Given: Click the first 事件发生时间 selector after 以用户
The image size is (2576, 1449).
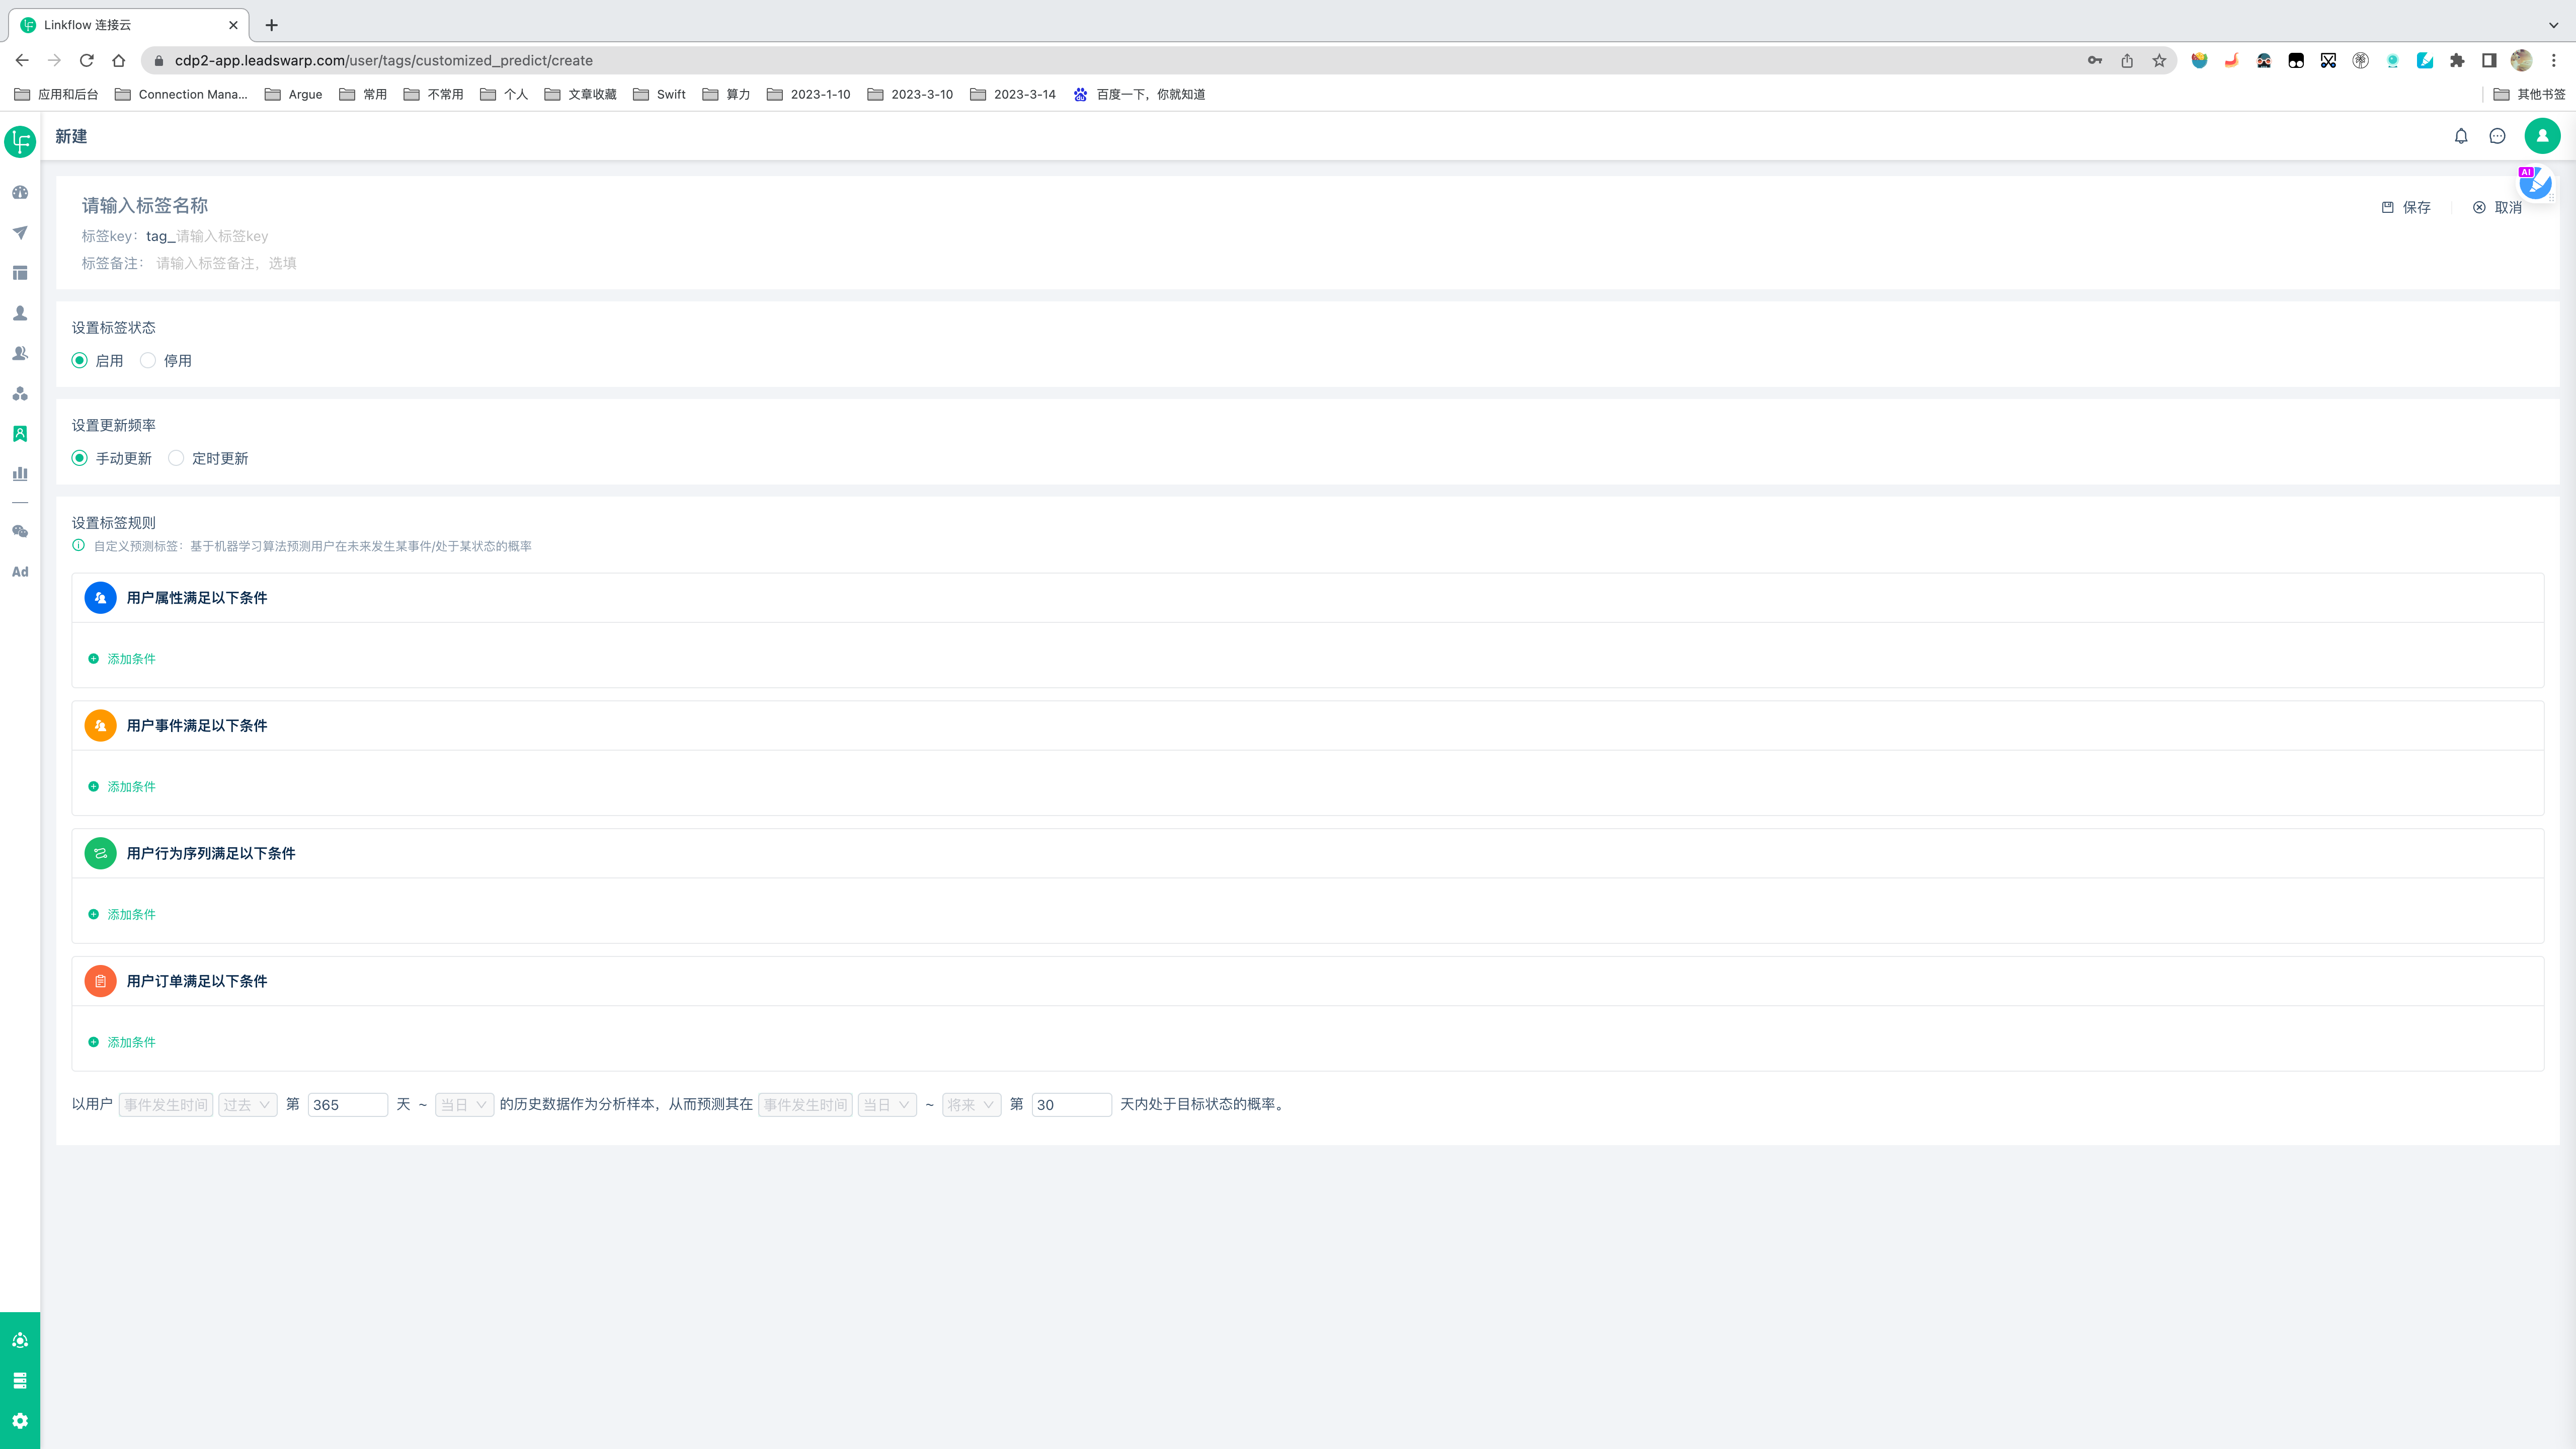Looking at the screenshot, I should click(x=166, y=1105).
